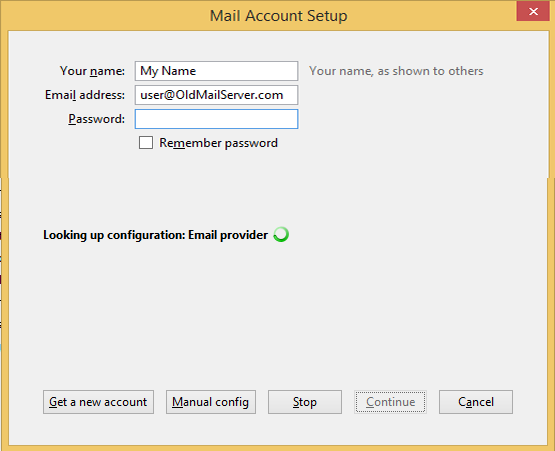
Task: Focus the Your name text field
Action: point(216,71)
